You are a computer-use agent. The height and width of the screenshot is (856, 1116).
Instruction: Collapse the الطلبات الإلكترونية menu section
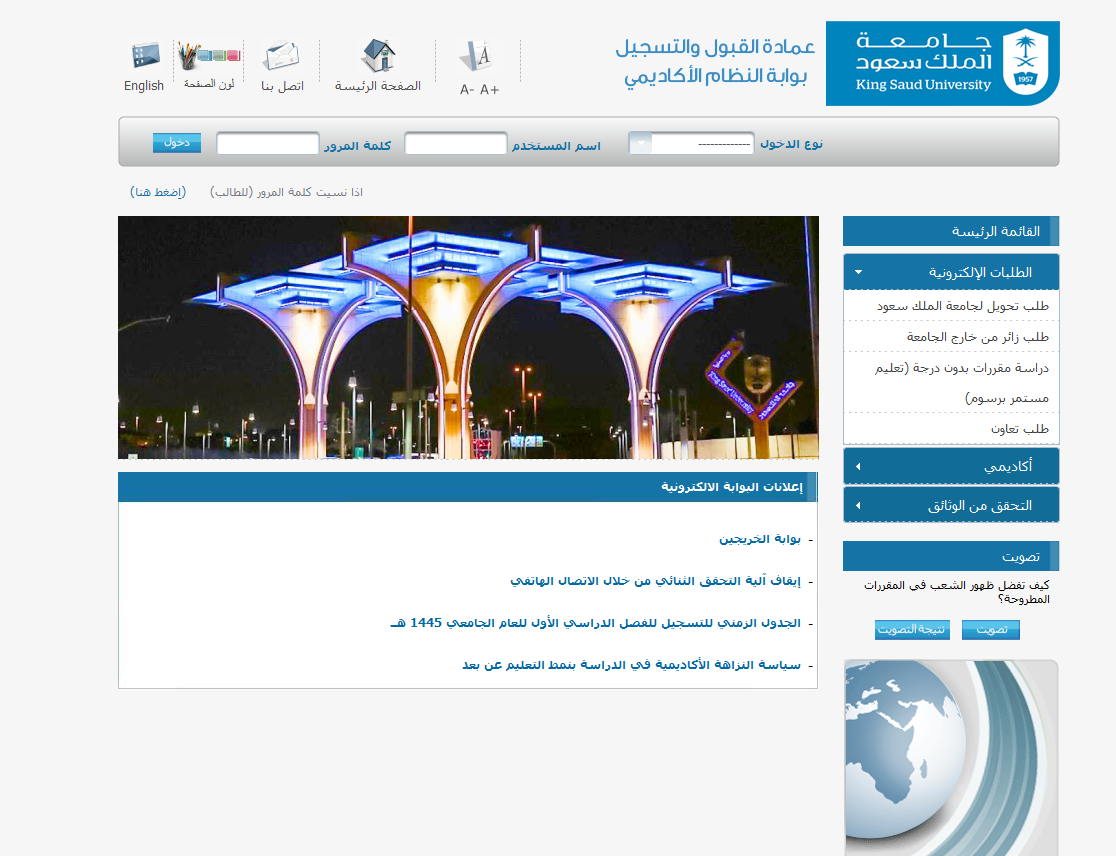950,272
